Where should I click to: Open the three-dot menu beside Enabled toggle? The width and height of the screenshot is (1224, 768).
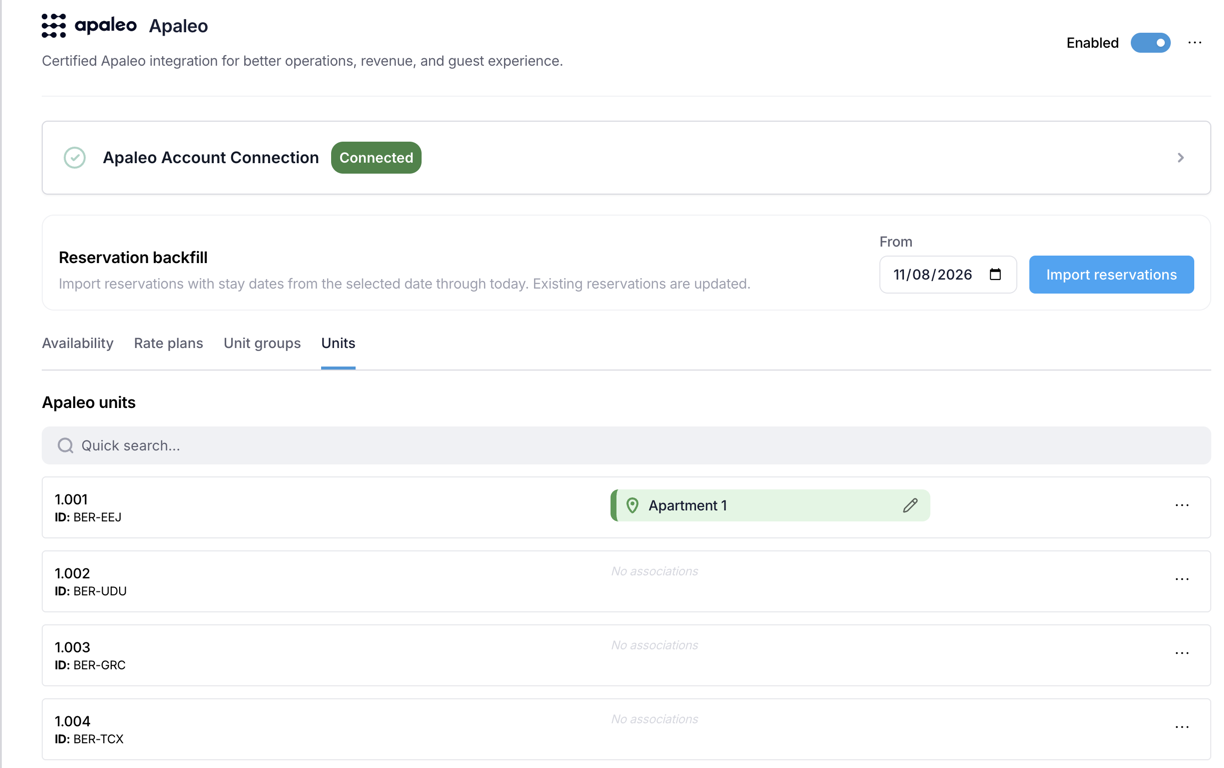pos(1195,43)
